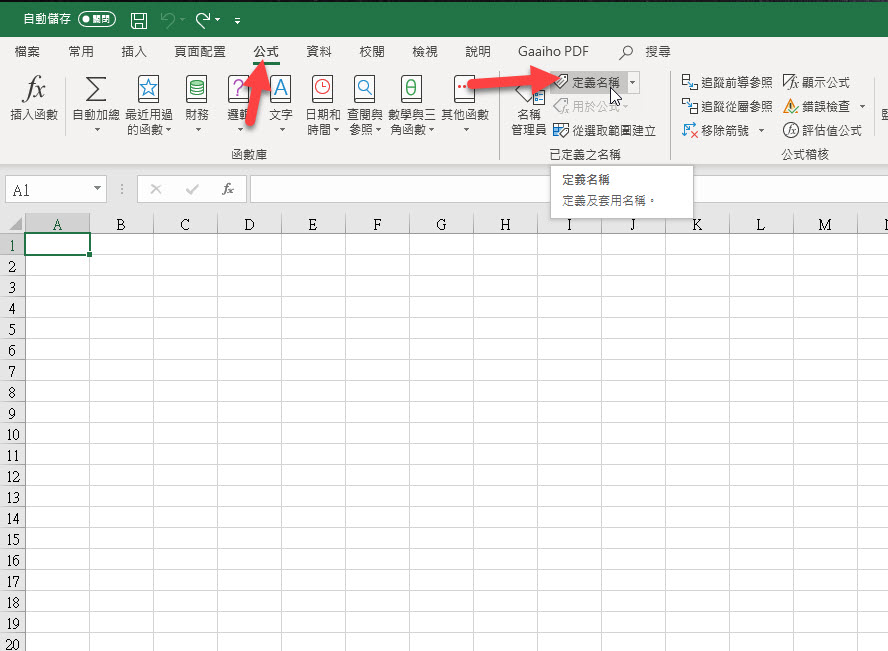Click the Insert Function fx icon
The image size is (888, 651).
click(34, 88)
